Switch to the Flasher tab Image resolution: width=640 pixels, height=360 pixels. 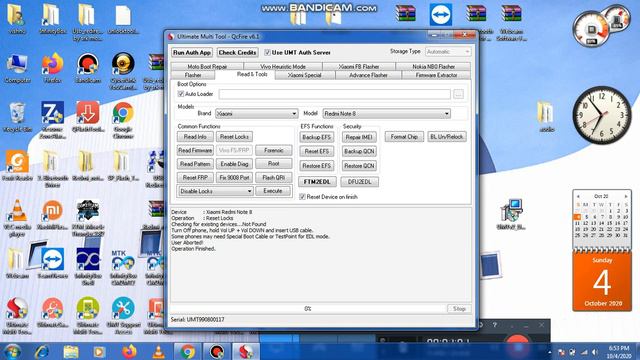pyautogui.click(x=193, y=75)
